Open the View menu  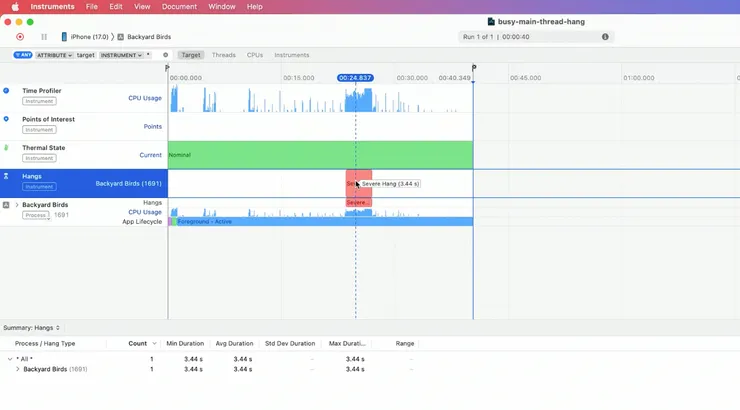click(x=142, y=7)
